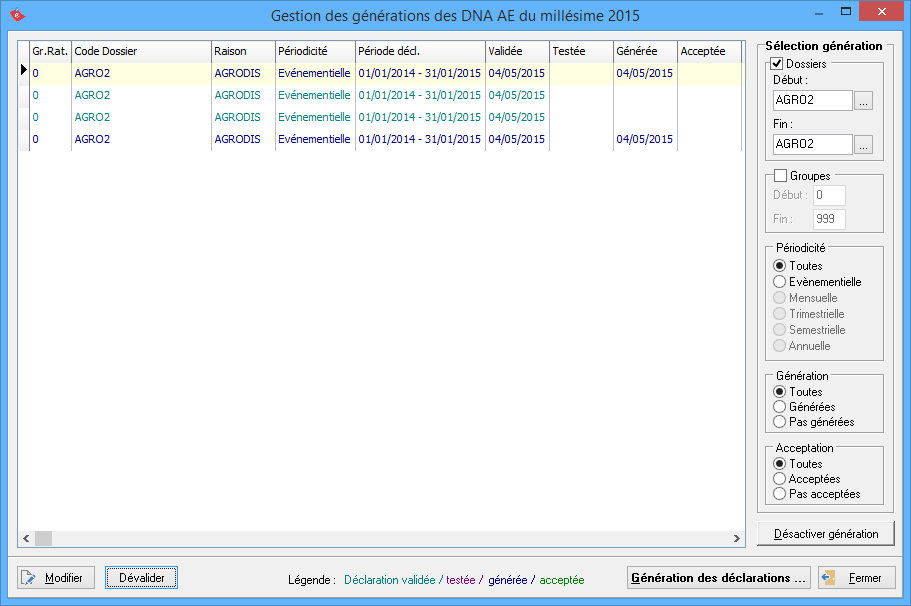Click Génération des déclarations button
Image resolution: width=911 pixels, height=606 pixels.
tap(718, 578)
